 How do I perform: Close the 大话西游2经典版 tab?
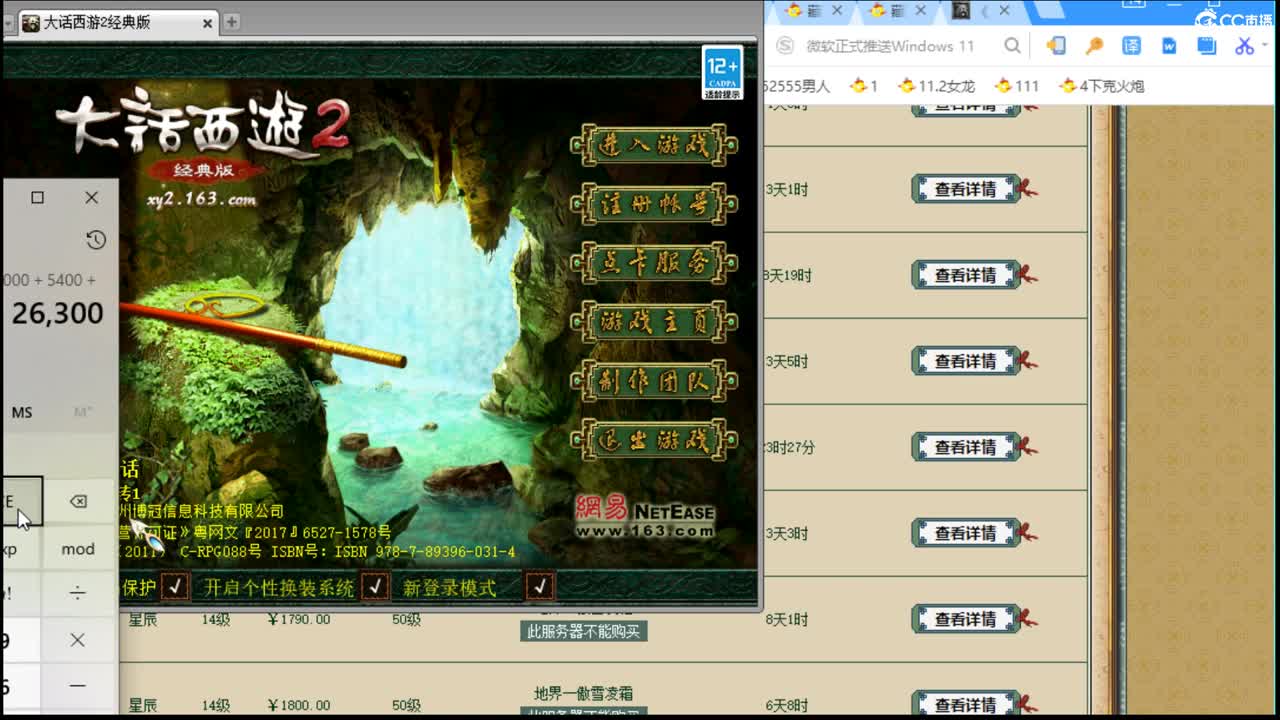point(208,23)
